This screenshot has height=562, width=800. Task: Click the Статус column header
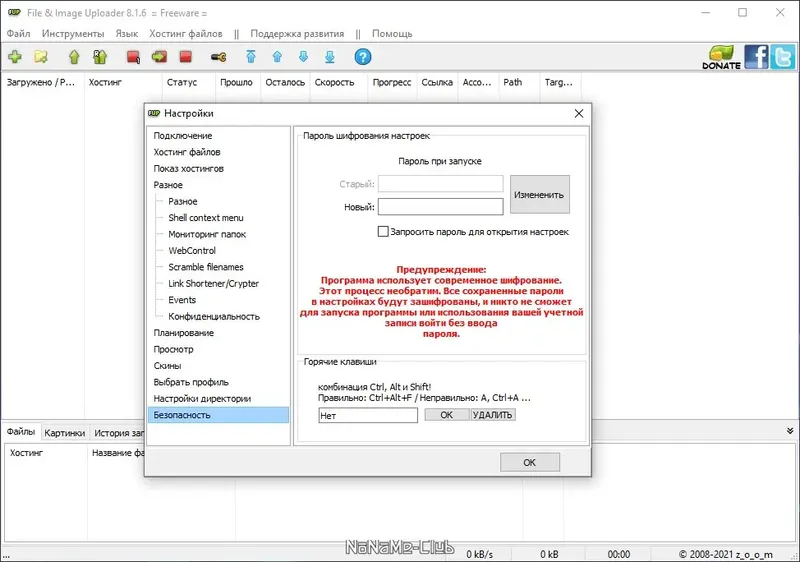188,82
